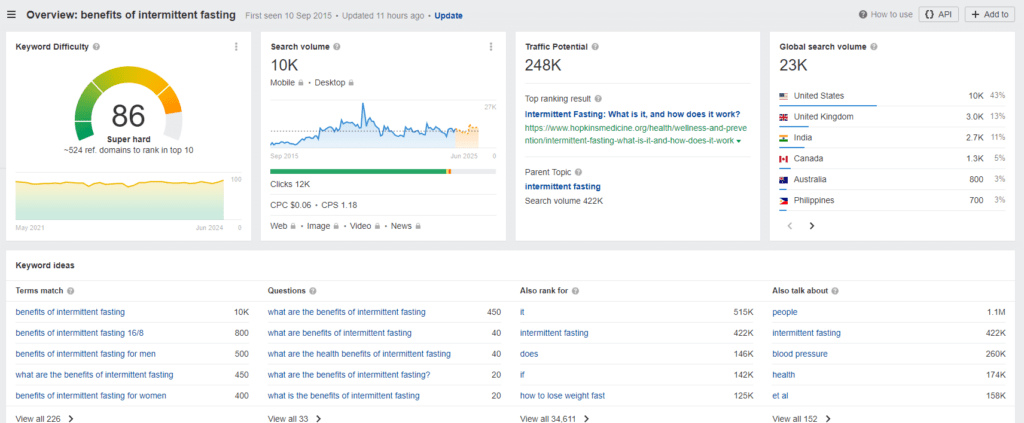
Task: Click the Also rank for help icon
Action: coord(576,291)
